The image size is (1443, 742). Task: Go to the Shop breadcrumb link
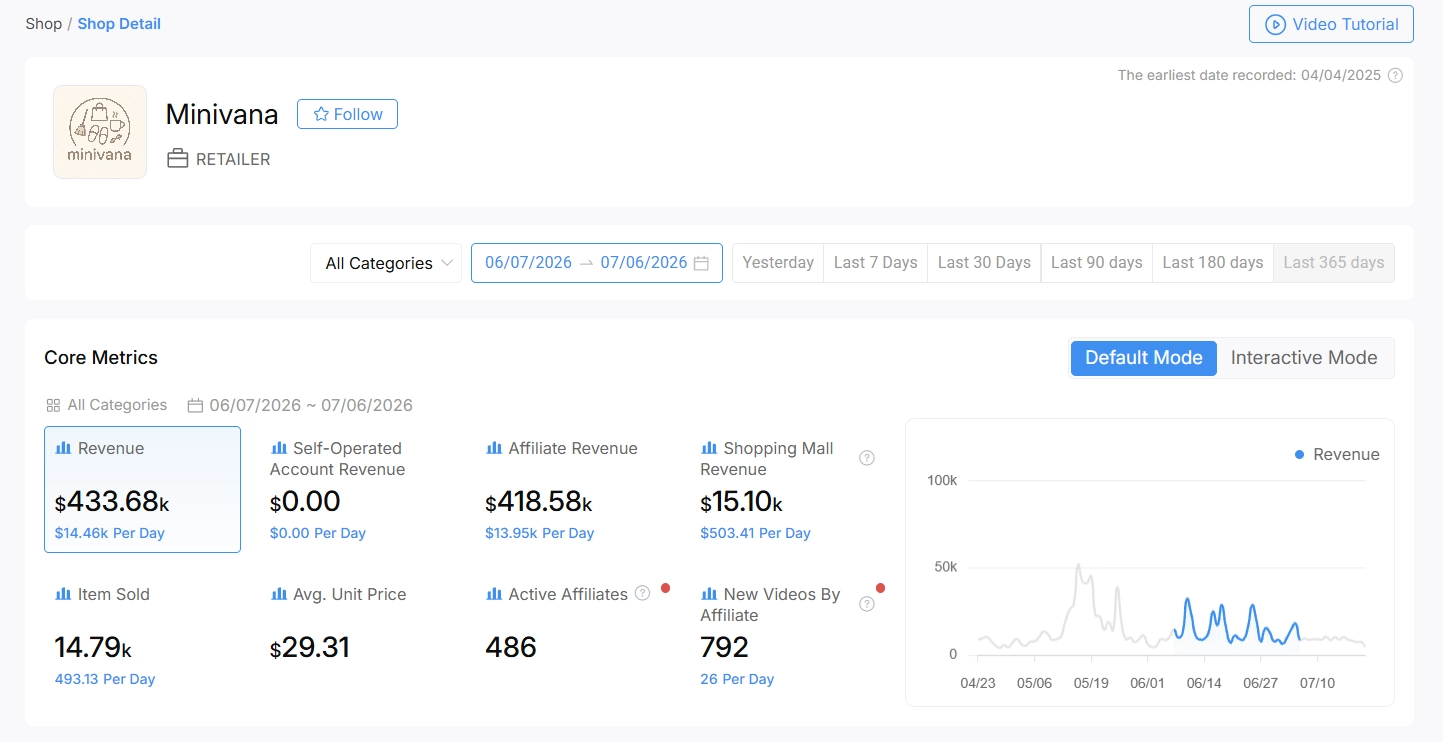[44, 23]
